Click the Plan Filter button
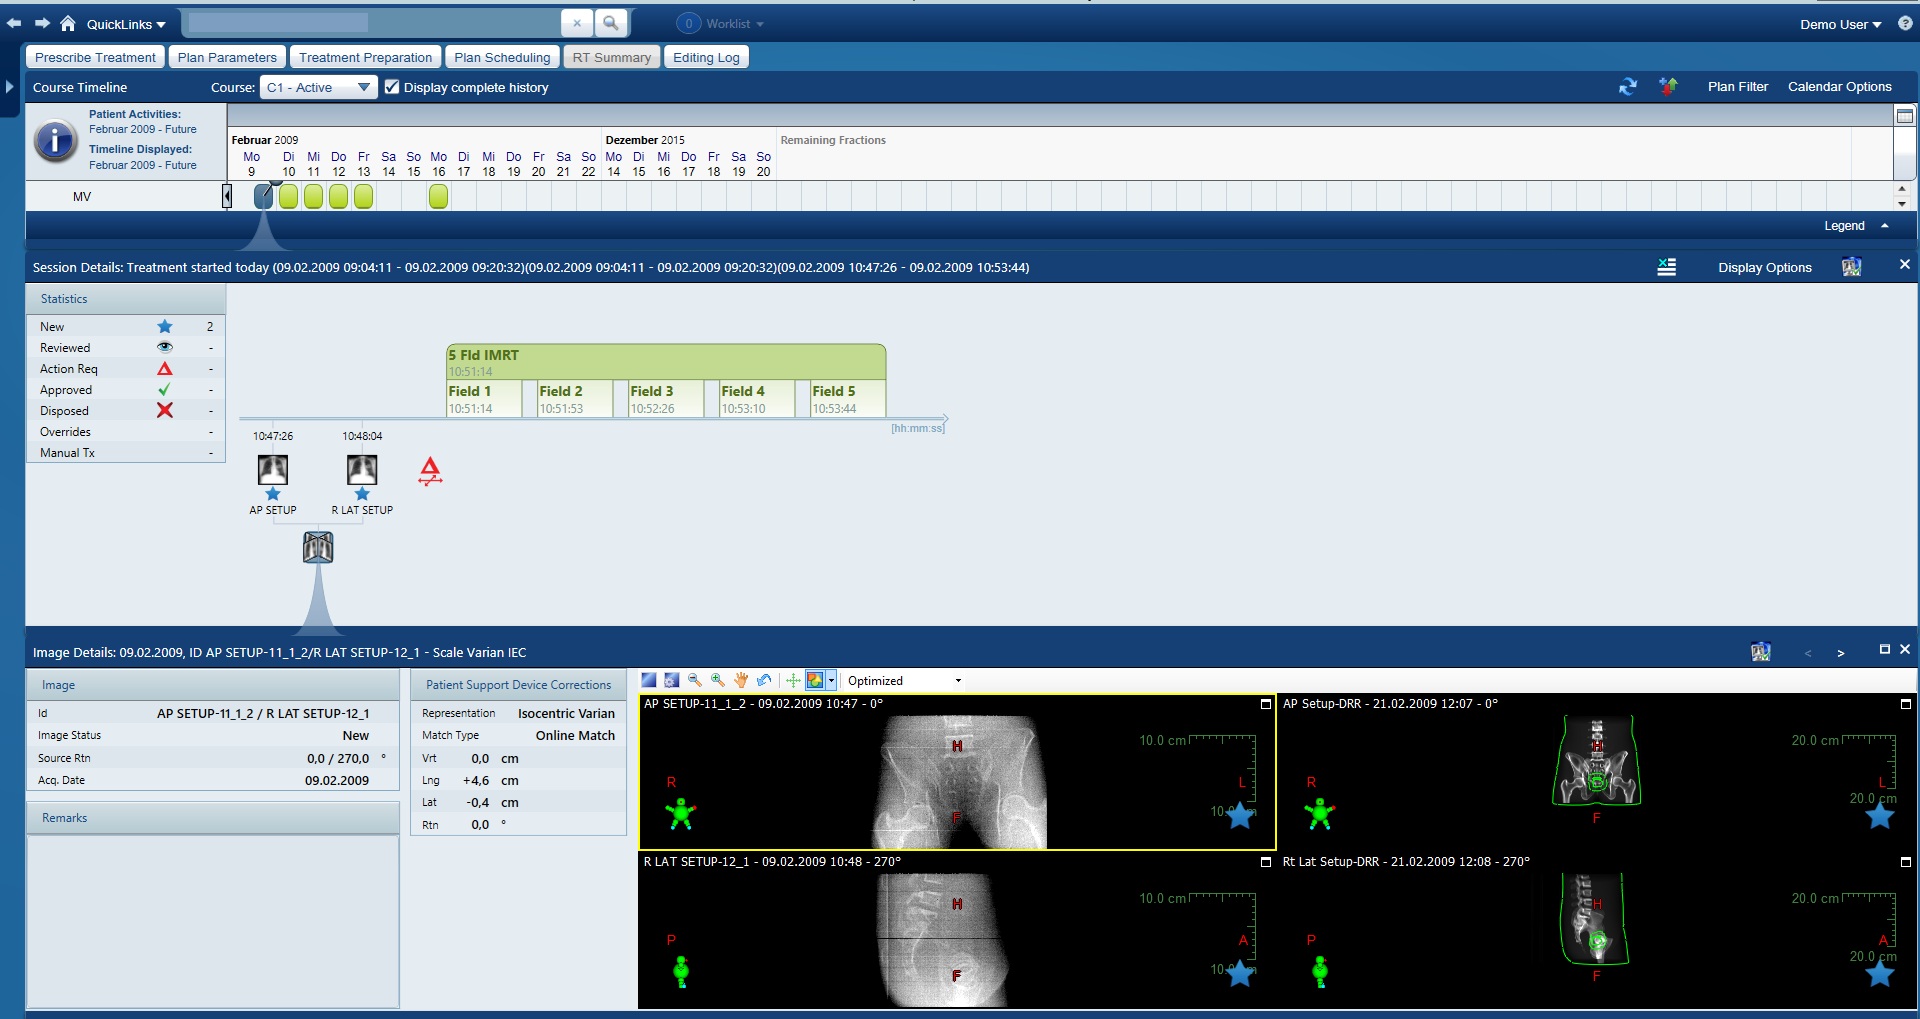This screenshot has width=1920, height=1019. (x=1737, y=86)
